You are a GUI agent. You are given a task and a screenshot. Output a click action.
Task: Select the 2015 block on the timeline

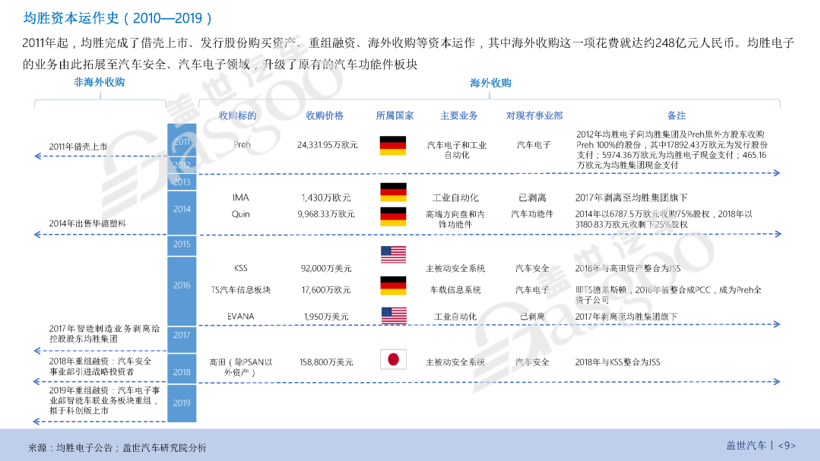tap(181, 245)
